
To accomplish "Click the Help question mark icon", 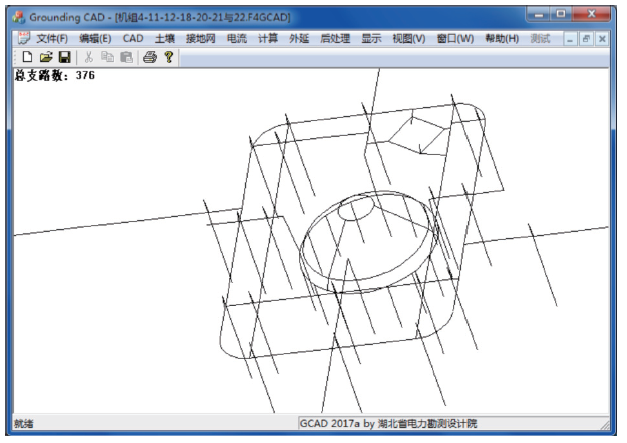I will 169,58.
